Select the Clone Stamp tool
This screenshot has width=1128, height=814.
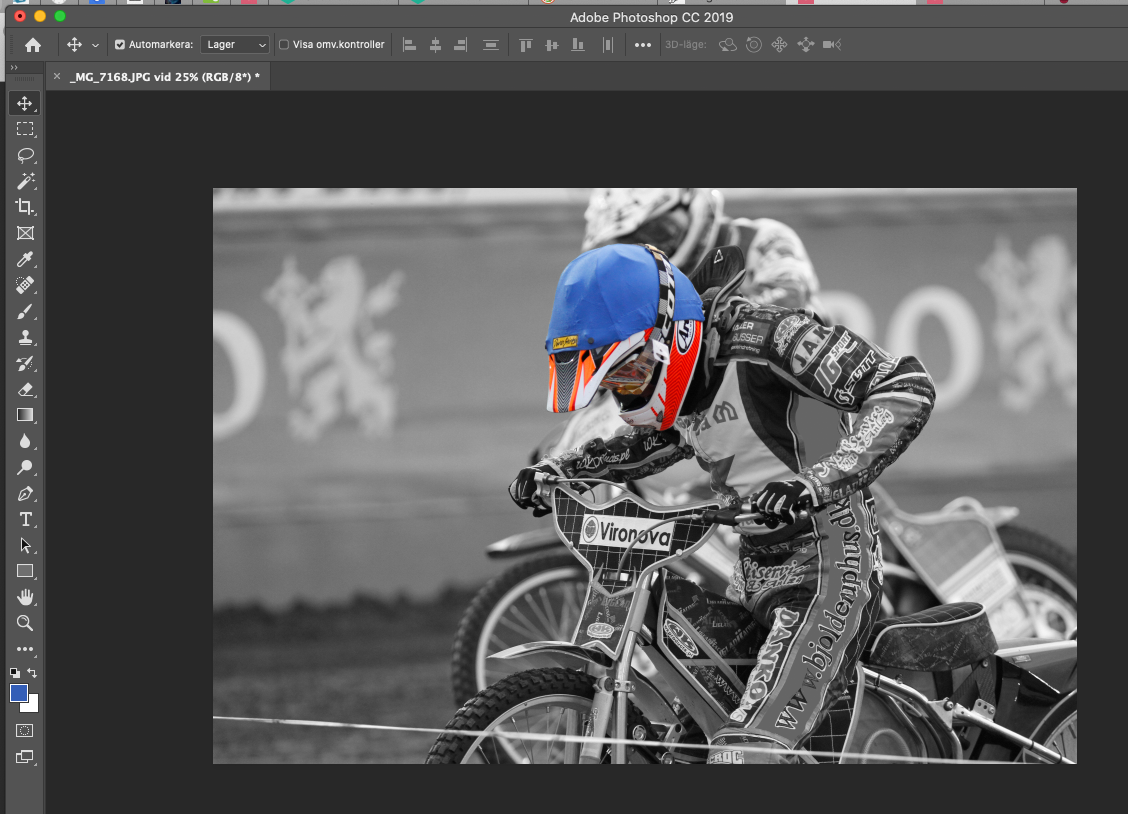[25, 337]
